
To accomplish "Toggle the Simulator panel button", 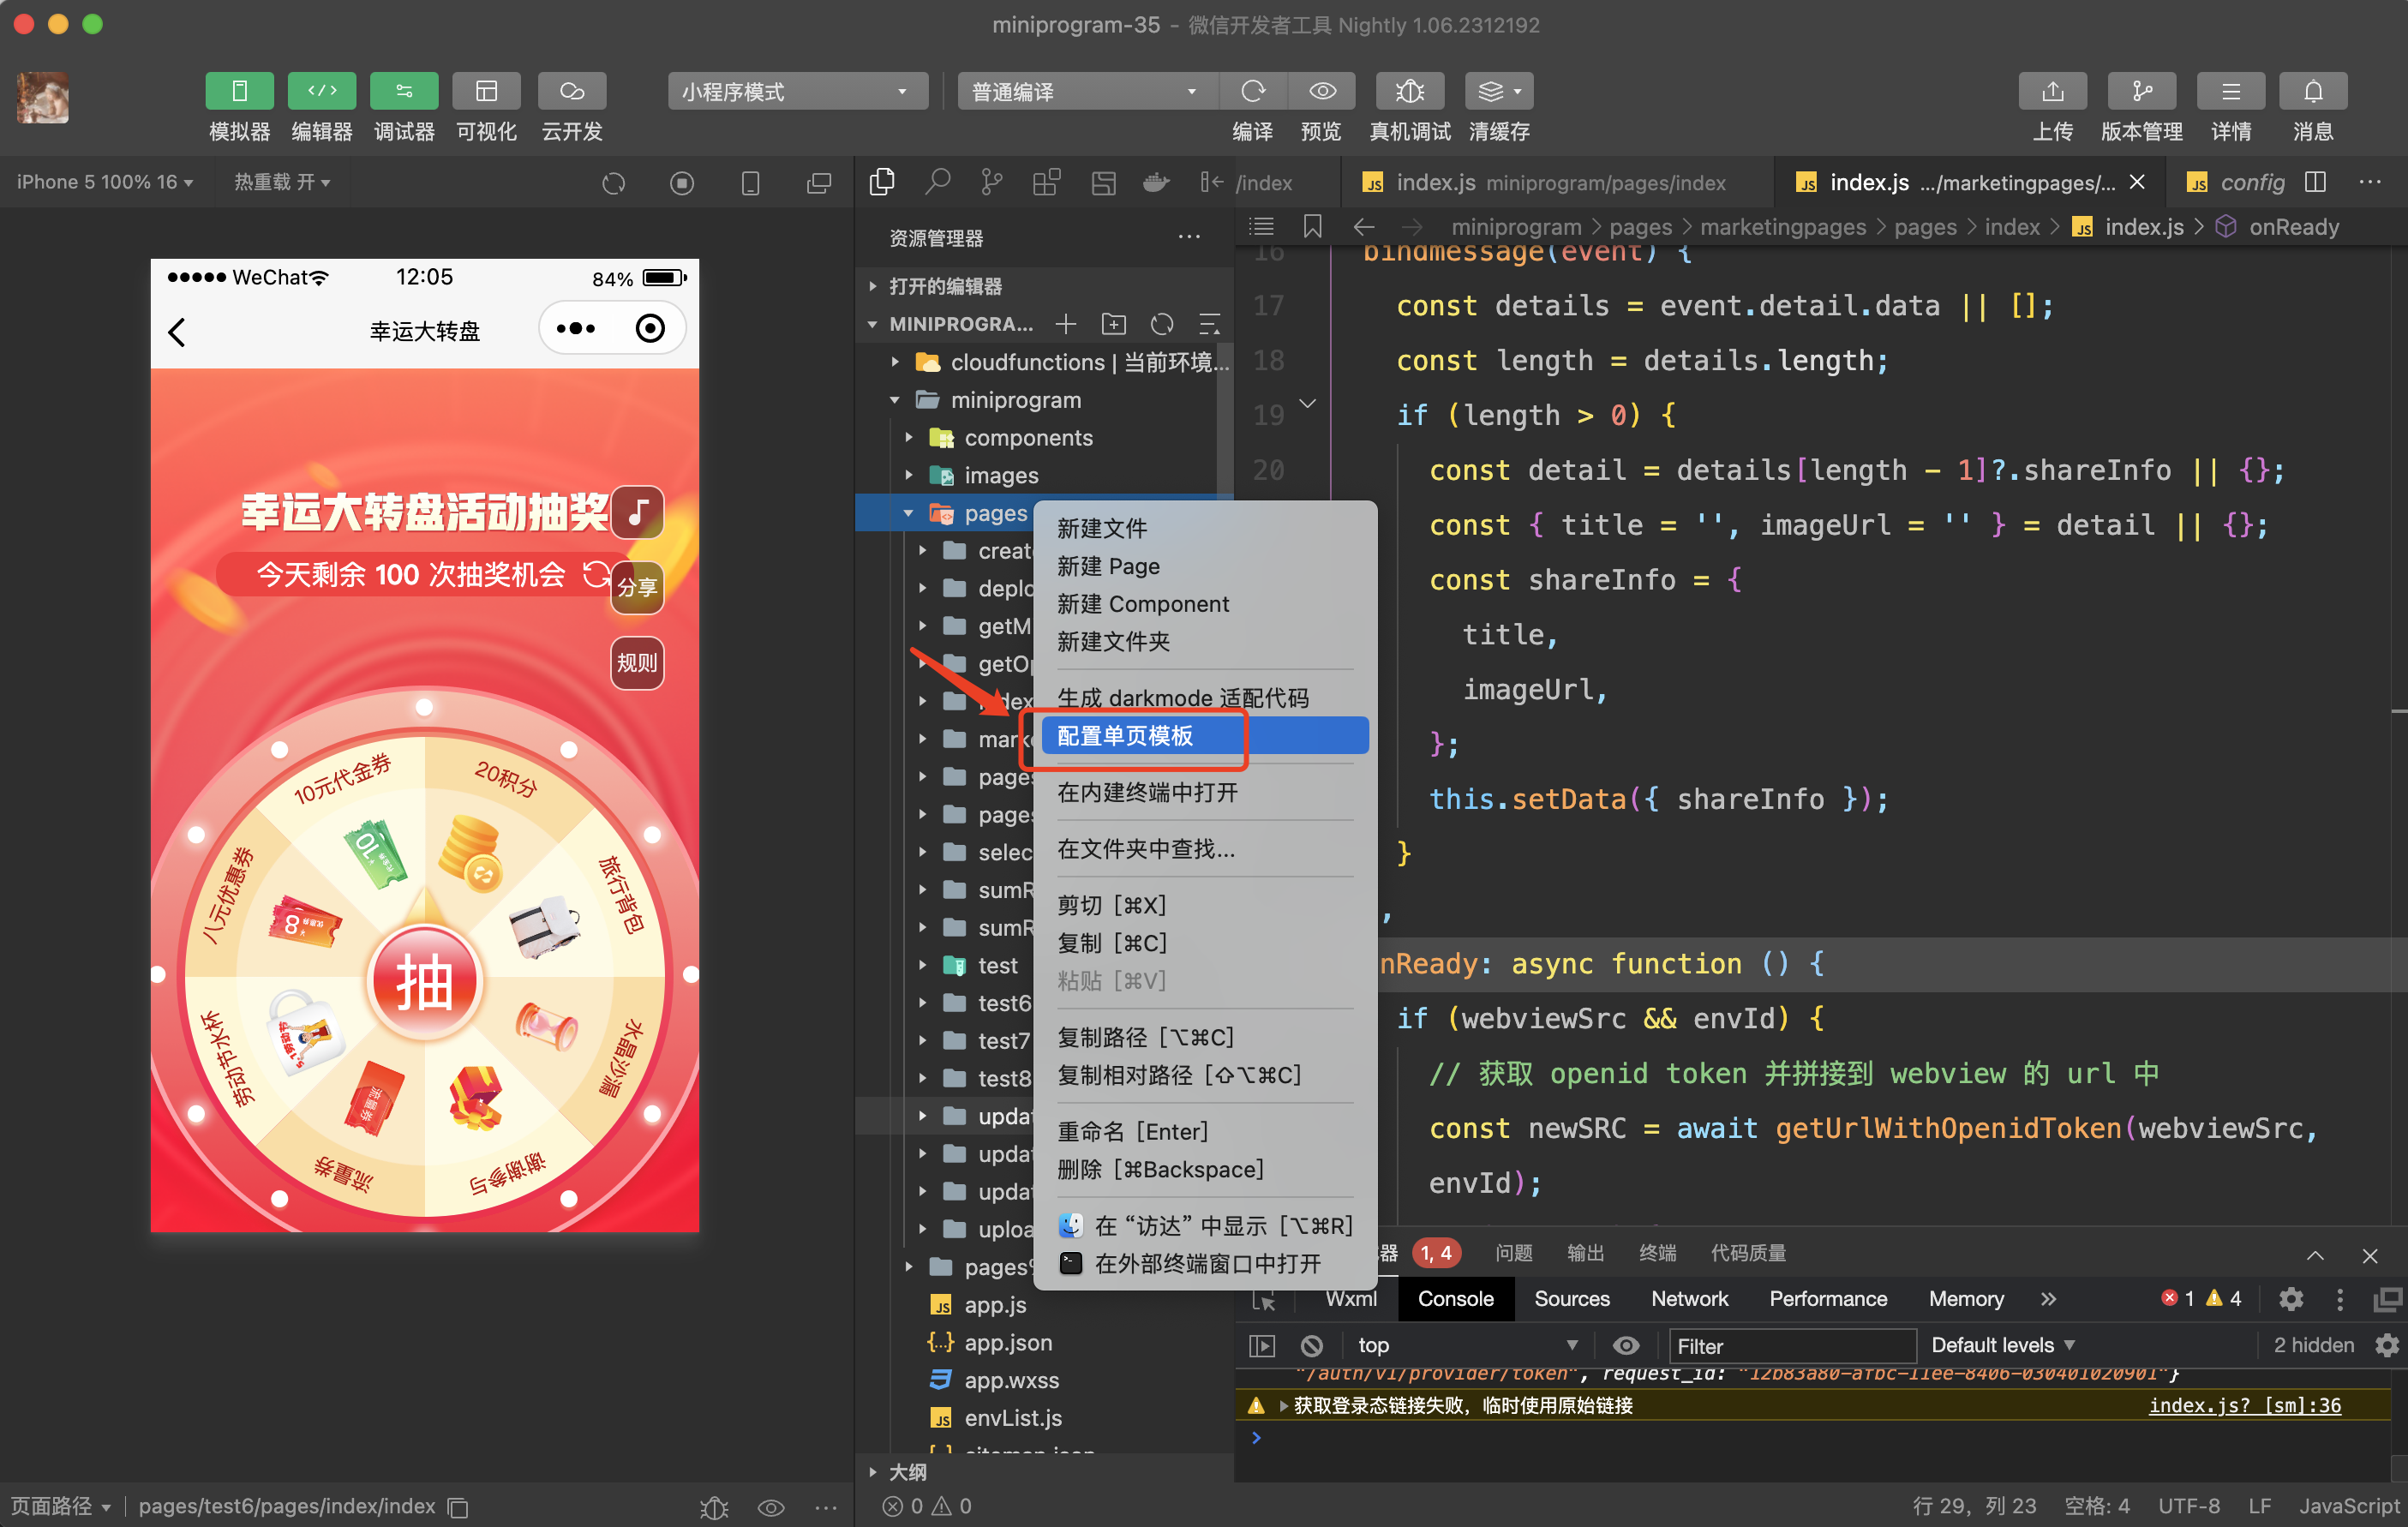I will click(239, 92).
